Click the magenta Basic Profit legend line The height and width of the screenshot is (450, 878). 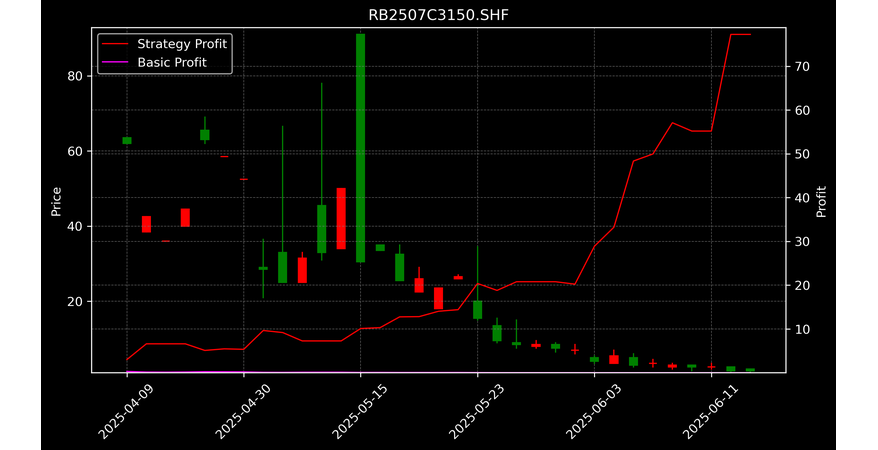(115, 63)
